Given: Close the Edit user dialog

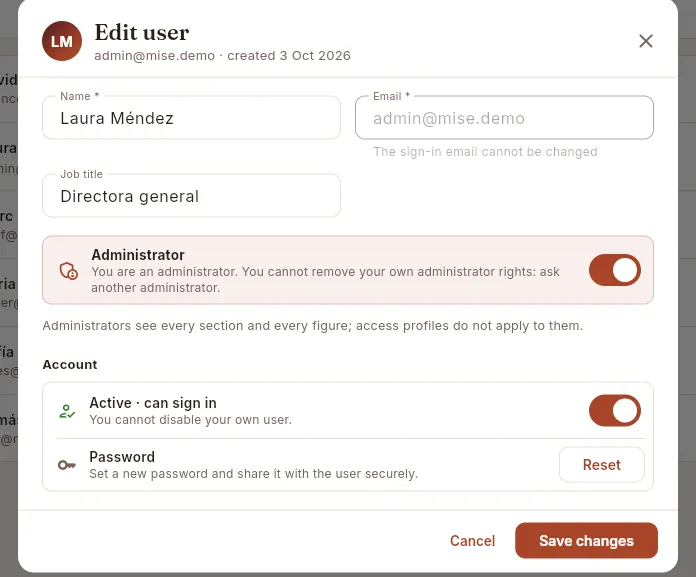Looking at the screenshot, I should coord(645,41).
